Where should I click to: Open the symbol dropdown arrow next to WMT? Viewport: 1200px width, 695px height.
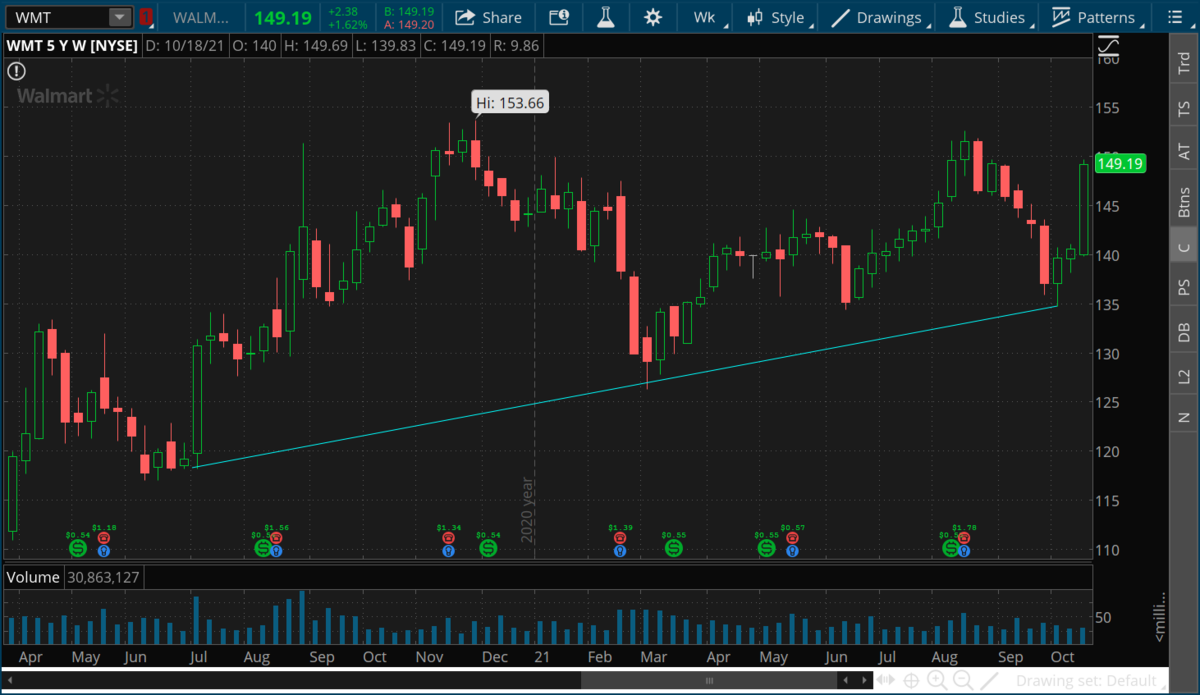[120, 17]
